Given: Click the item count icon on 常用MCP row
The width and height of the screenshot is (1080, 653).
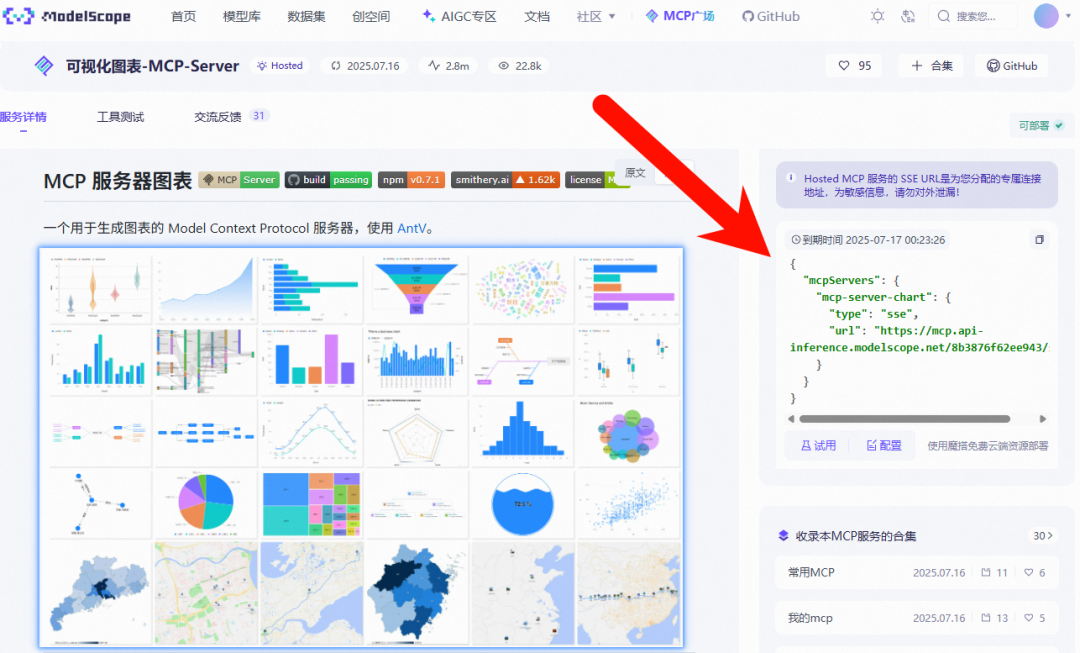Looking at the screenshot, I should pyautogui.click(x=986, y=572).
